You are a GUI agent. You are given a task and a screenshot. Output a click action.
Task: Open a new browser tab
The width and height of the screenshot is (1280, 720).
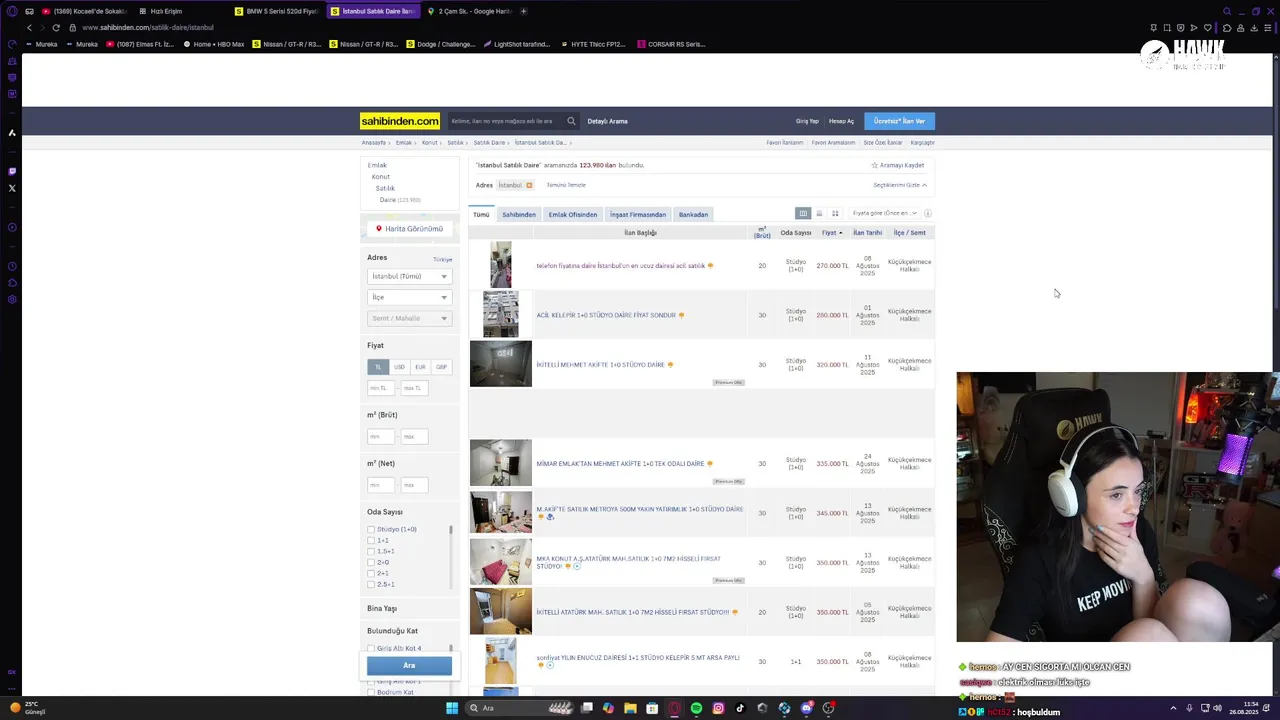(x=523, y=11)
